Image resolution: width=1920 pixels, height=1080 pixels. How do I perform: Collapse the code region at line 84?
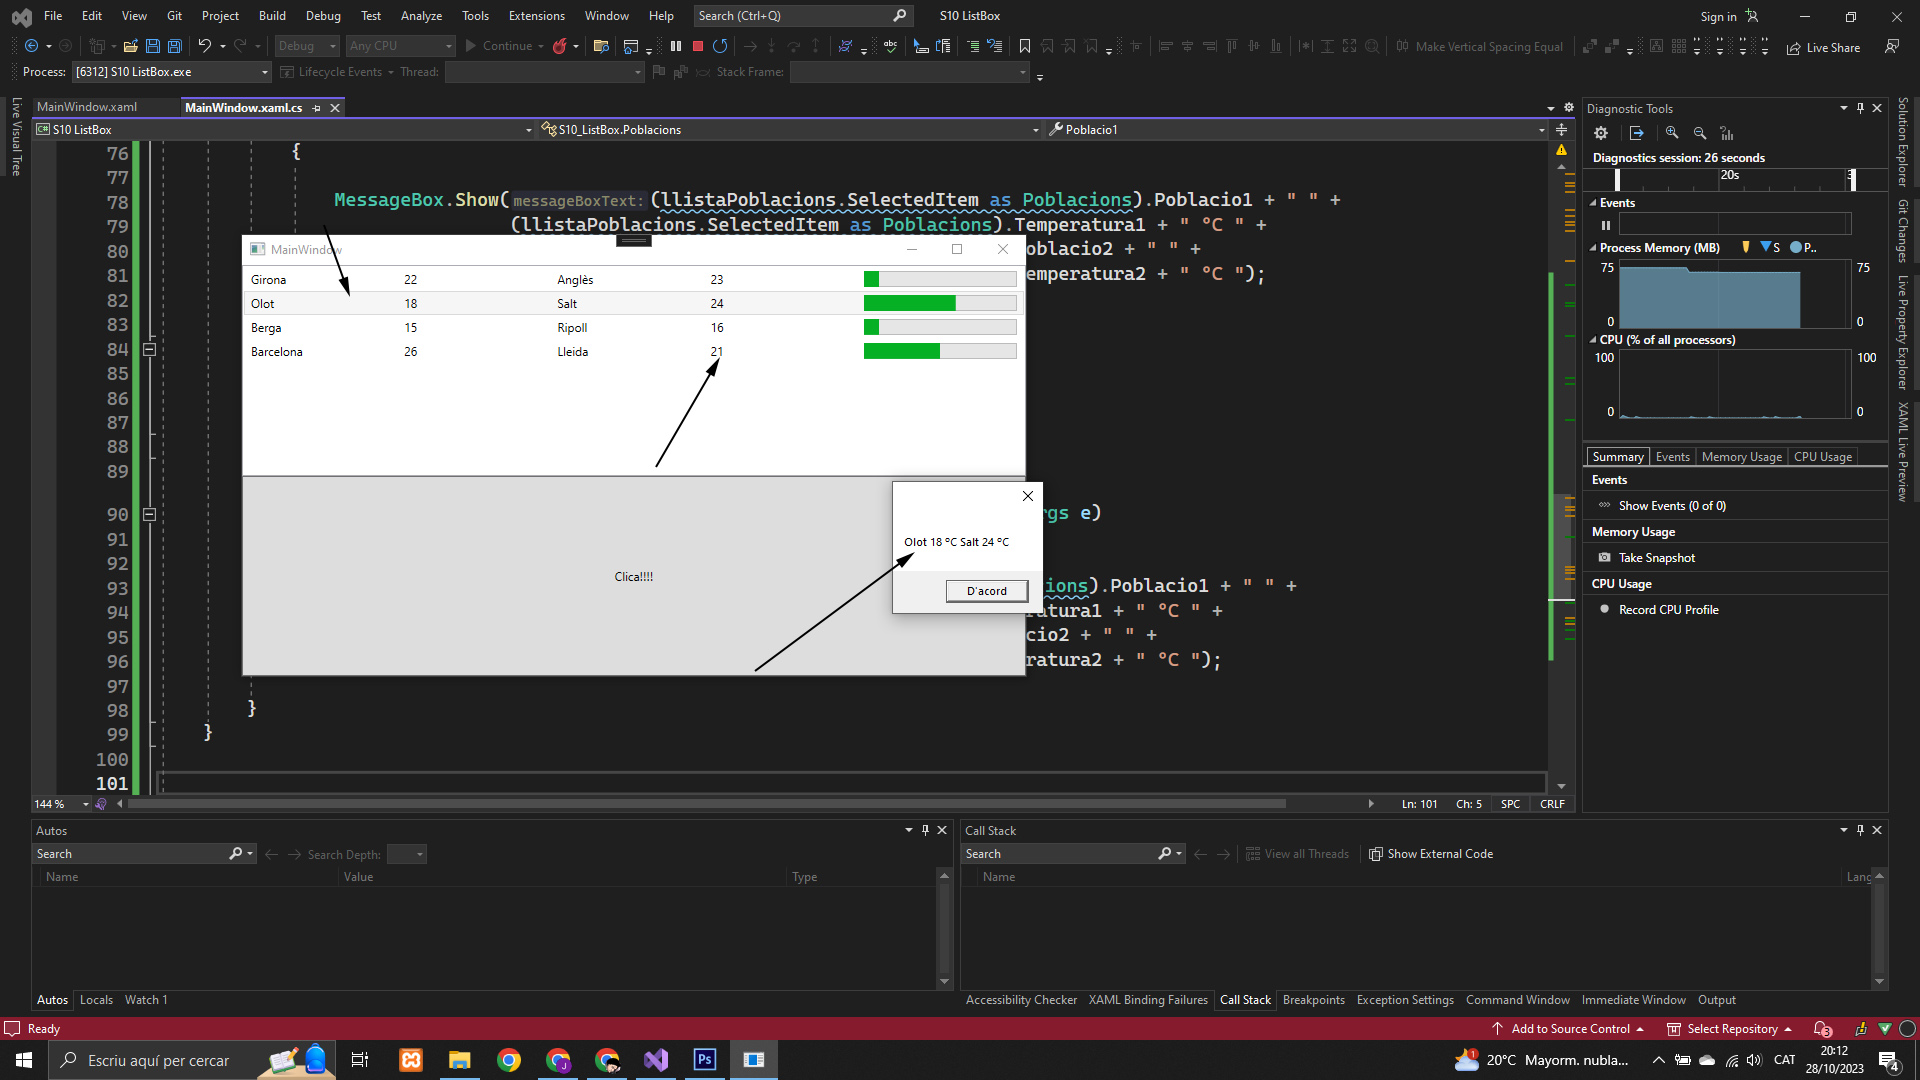click(149, 349)
